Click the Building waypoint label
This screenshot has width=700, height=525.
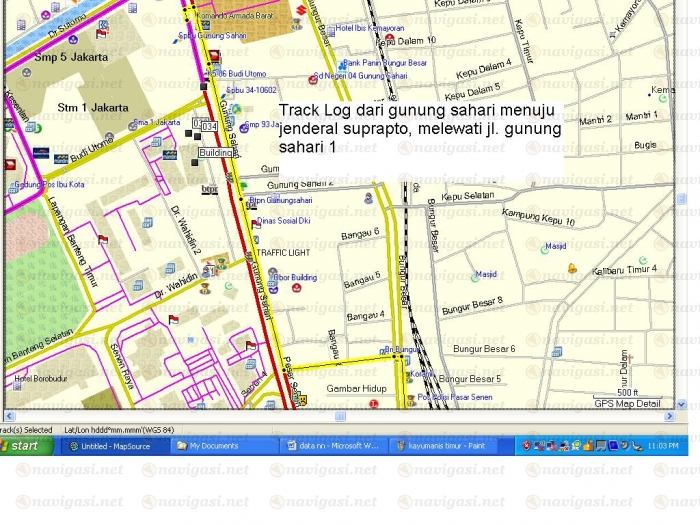coord(216,153)
